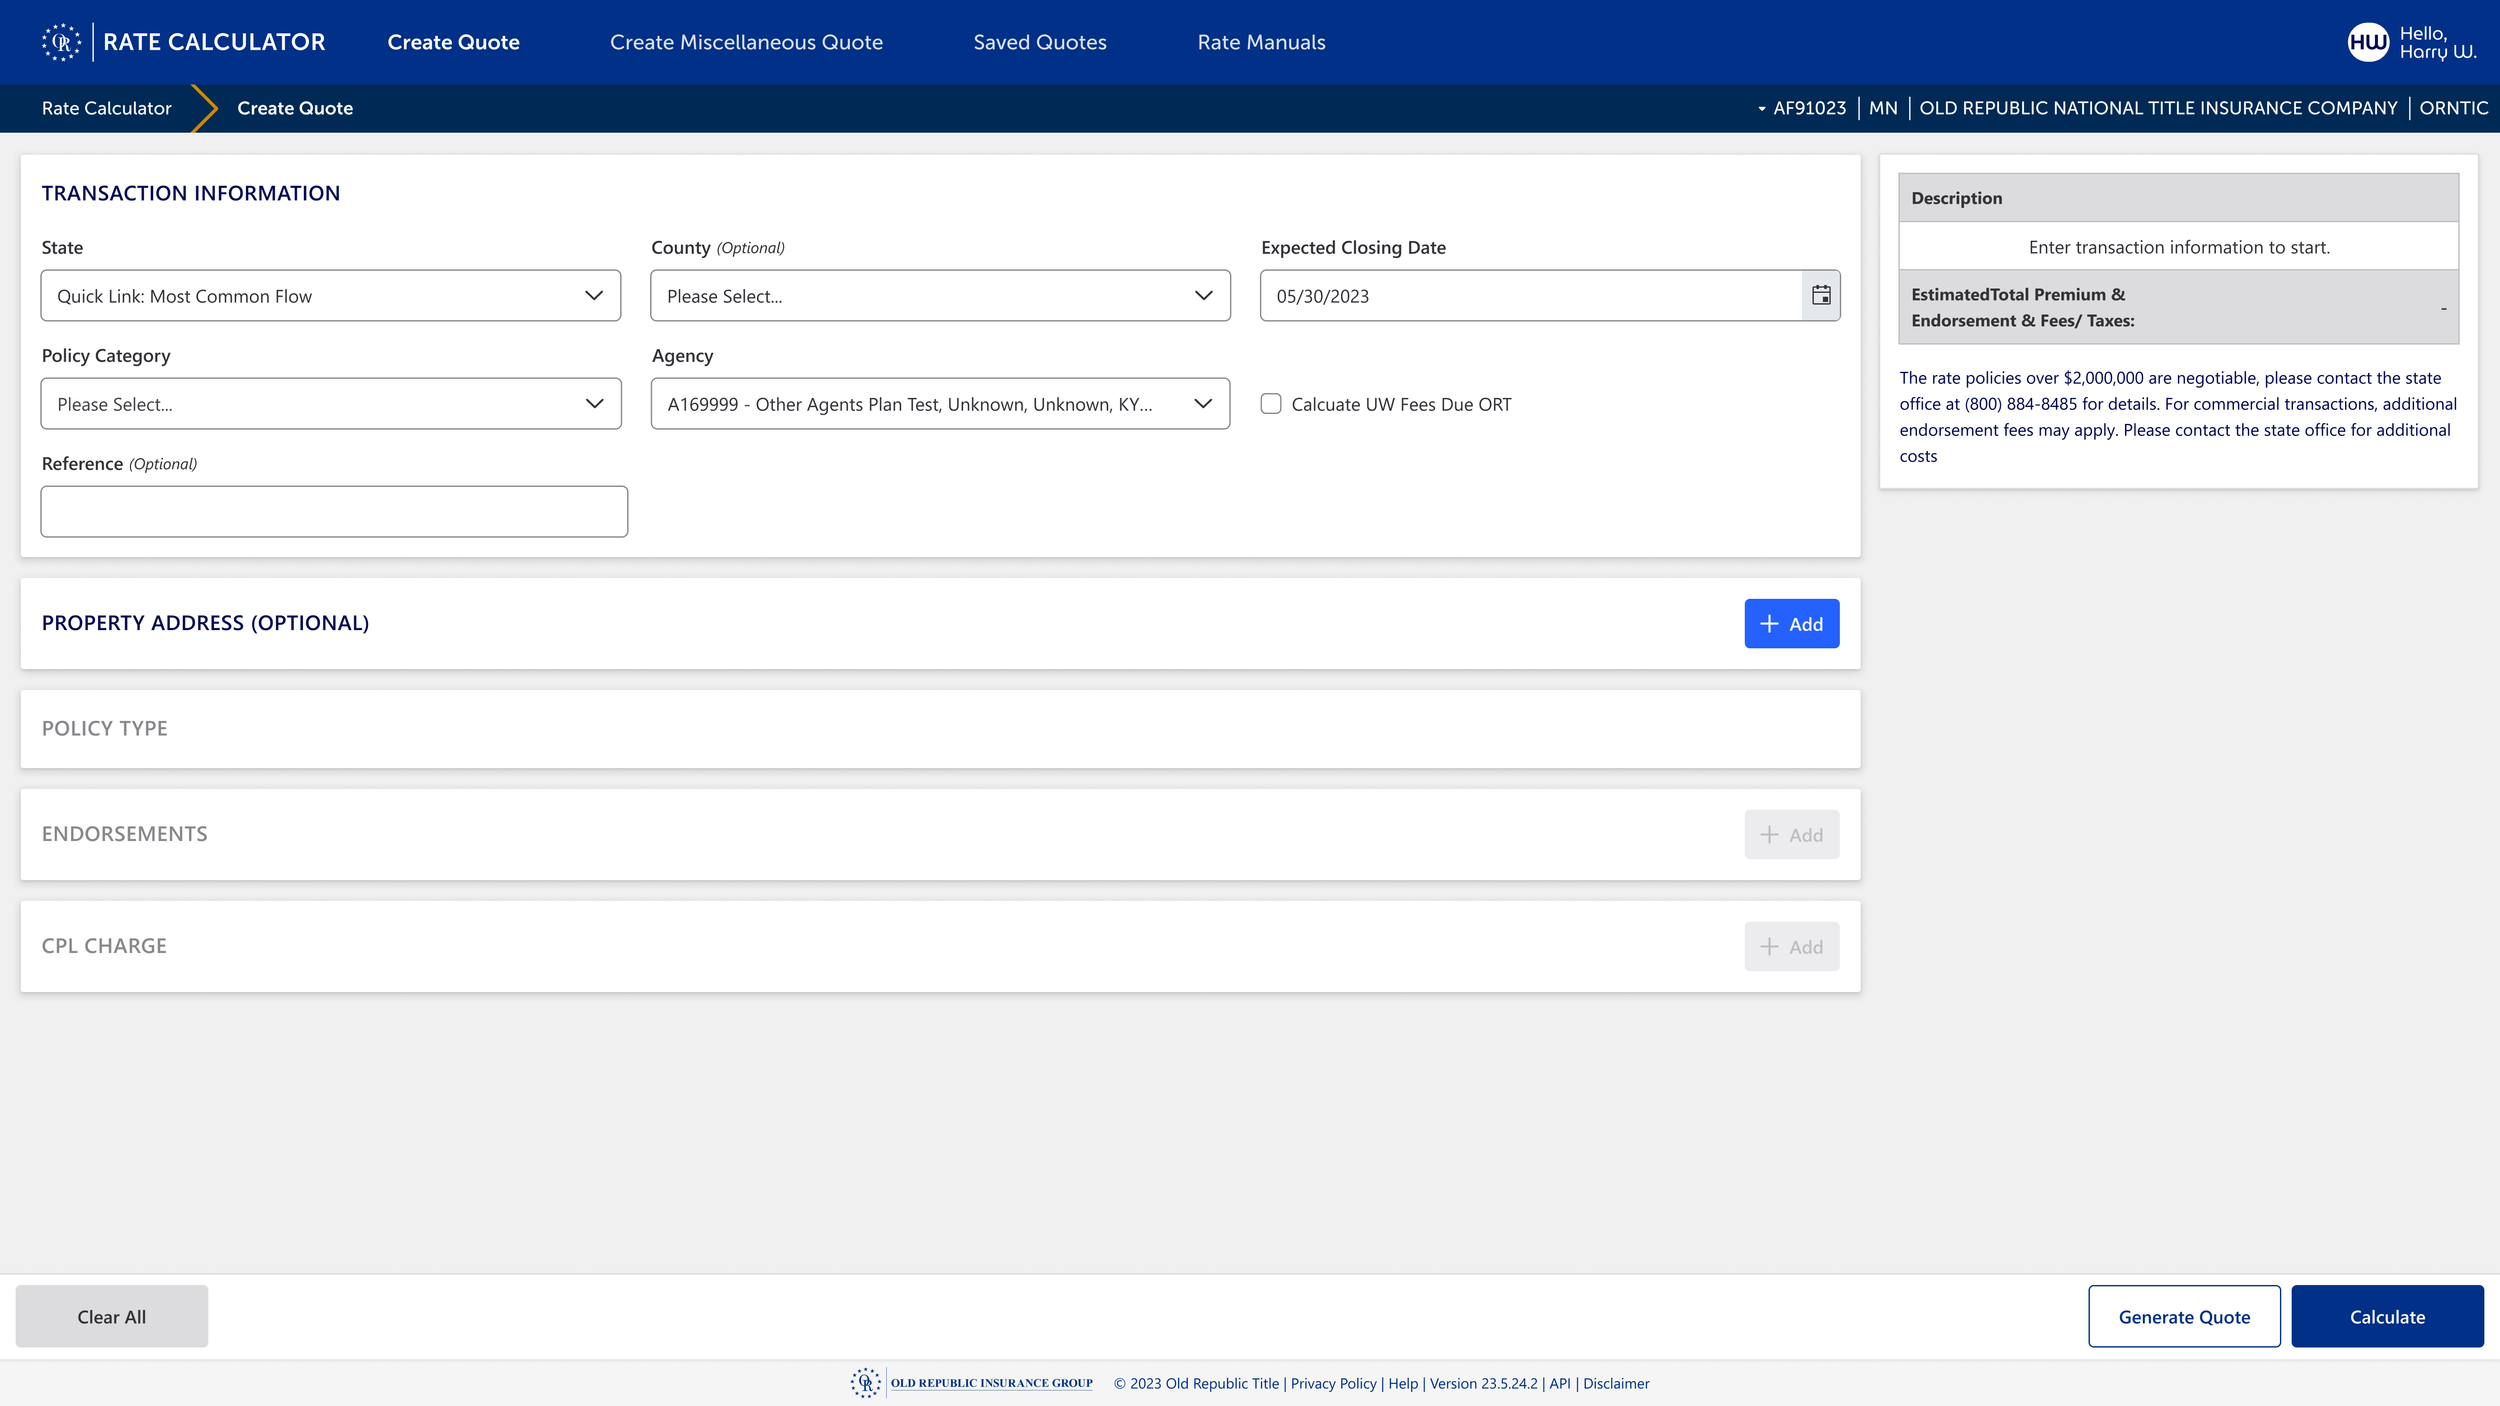Click Clear All button
2500x1406 pixels.
[112, 1317]
